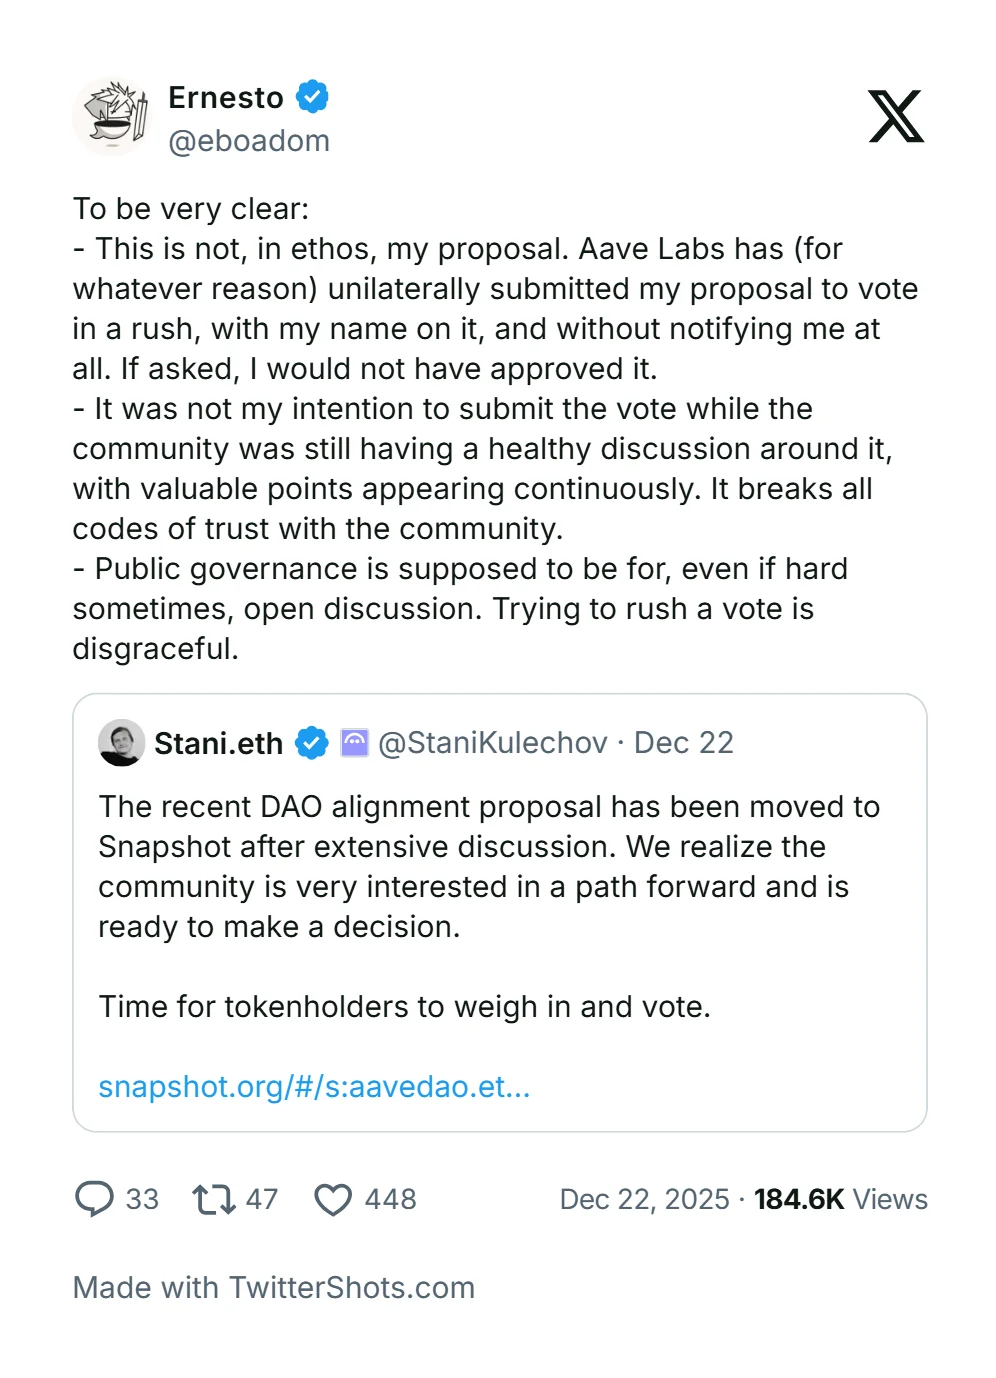Open Ernesto's profile avatar
This screenshot has height=1378, width=996.
[112, 117]
